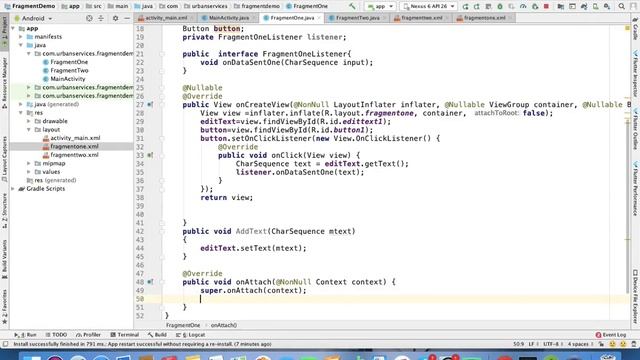This screenshot has height=360, width=640.
Task: Open the AVD Manager icon in toolbar
Action: click(596, 7)
